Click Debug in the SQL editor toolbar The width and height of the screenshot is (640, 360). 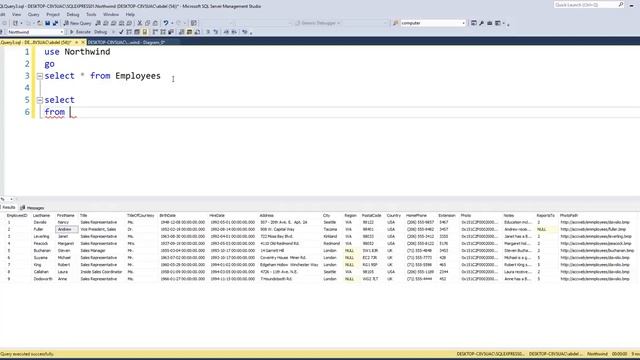100,32
